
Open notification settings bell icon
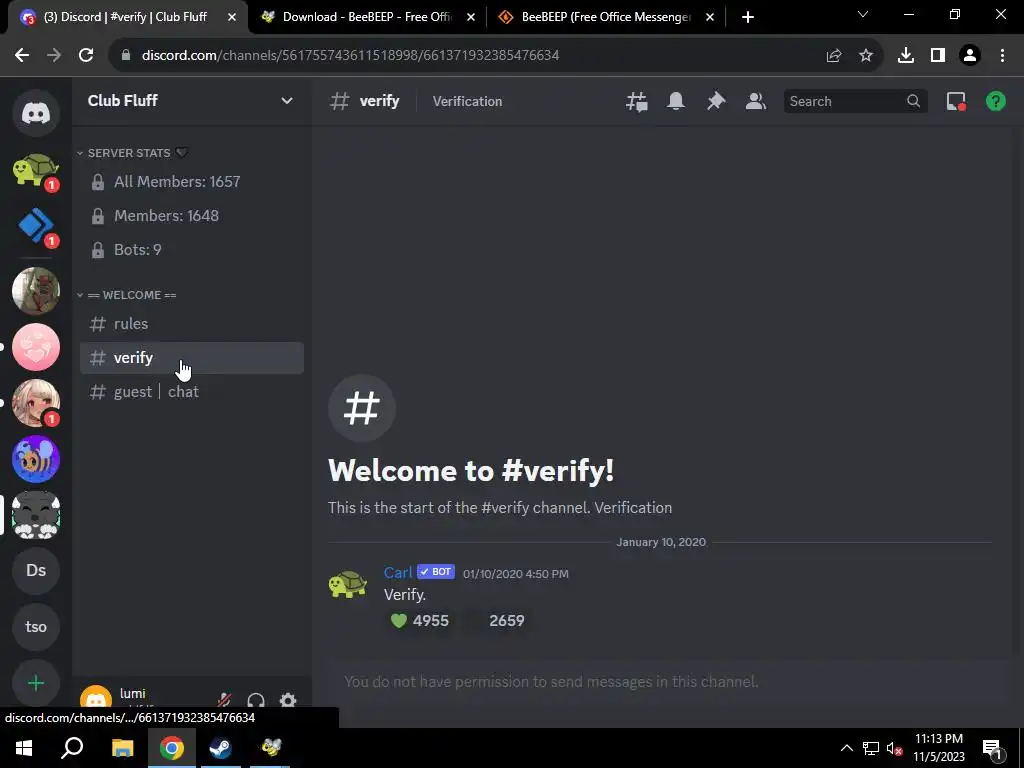676,101
